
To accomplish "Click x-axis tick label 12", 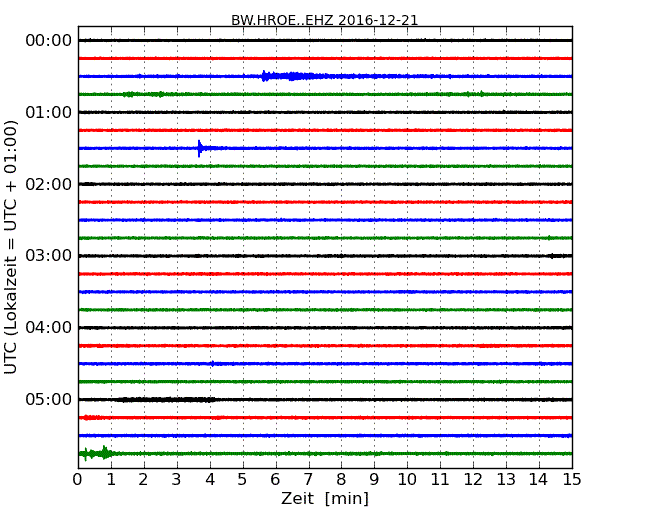I will 473,480.
